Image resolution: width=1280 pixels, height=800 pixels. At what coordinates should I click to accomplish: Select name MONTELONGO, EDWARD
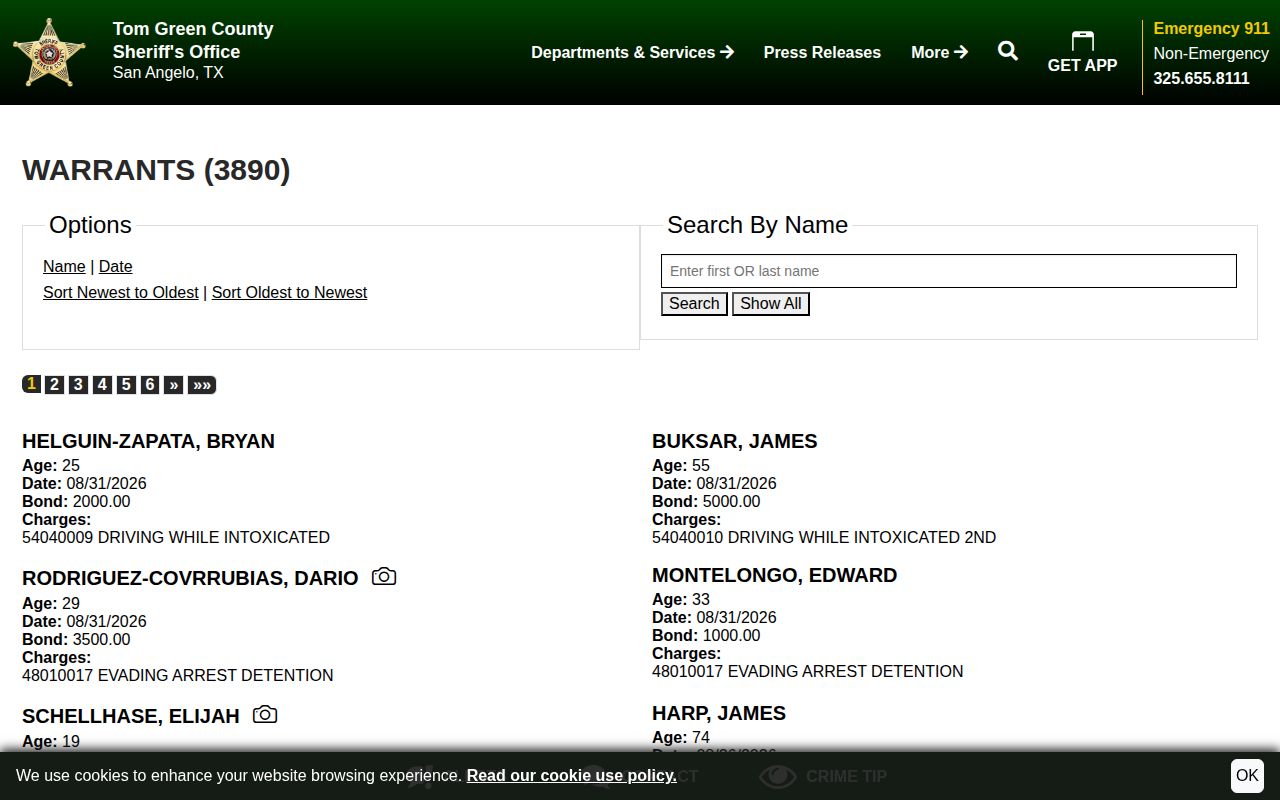[x=775, y=575]
